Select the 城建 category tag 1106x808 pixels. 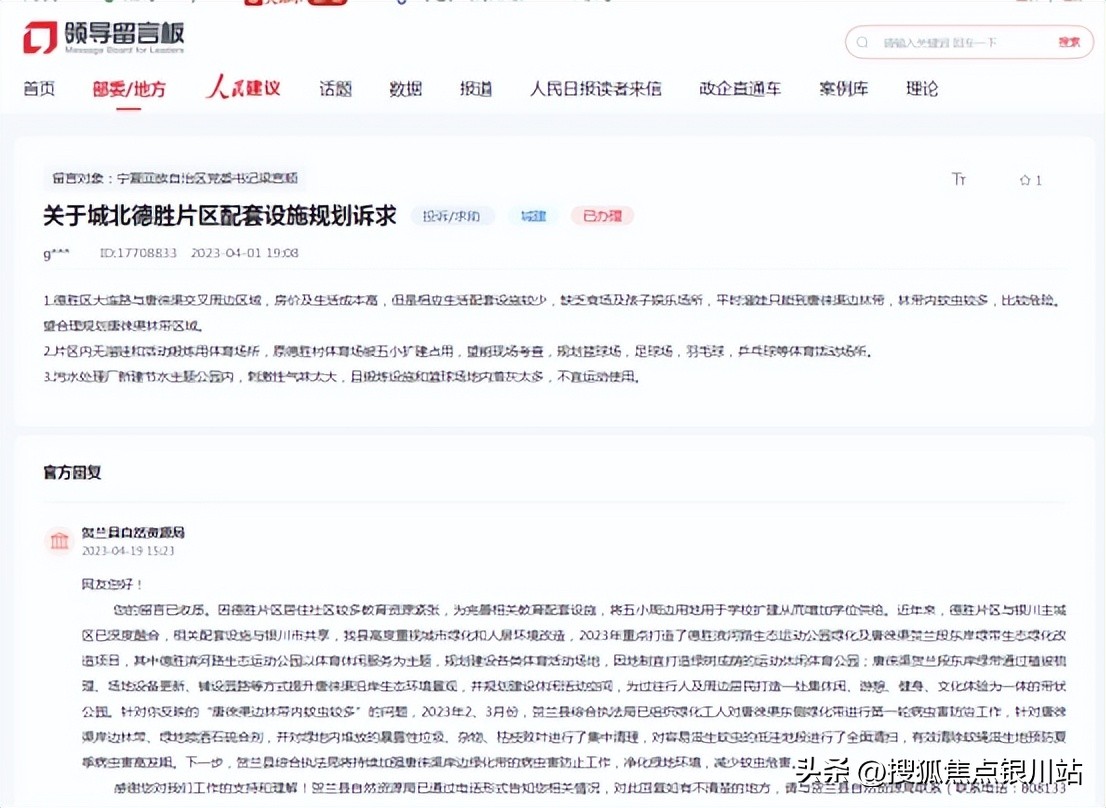coord(533,216)
